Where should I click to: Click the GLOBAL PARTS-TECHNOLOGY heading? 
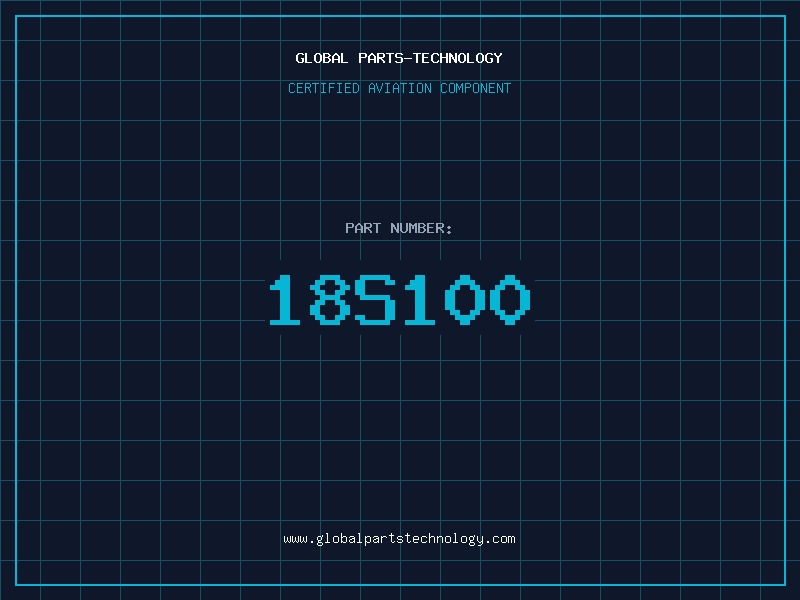[399, 58]
